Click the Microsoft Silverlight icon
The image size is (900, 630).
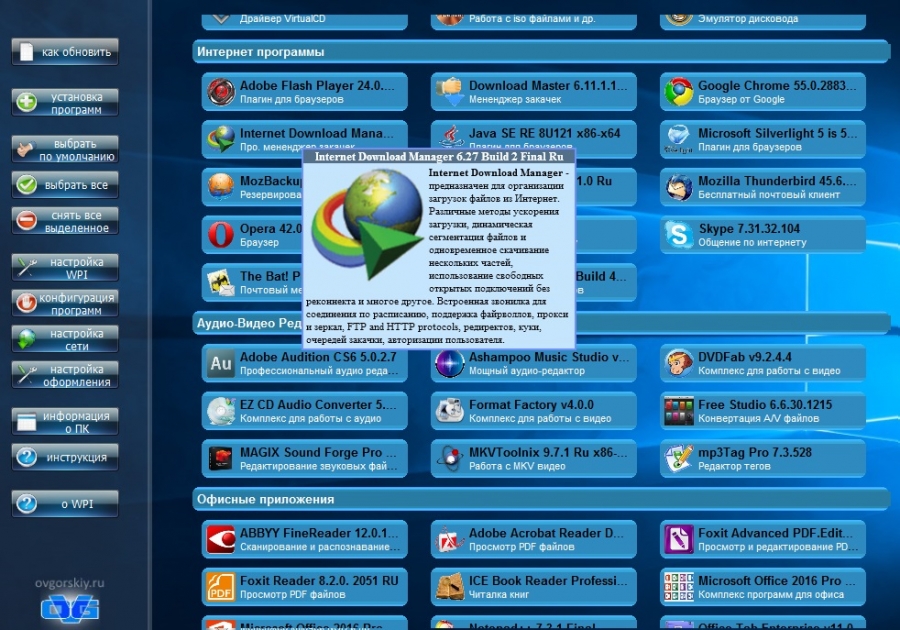(678, 139)
